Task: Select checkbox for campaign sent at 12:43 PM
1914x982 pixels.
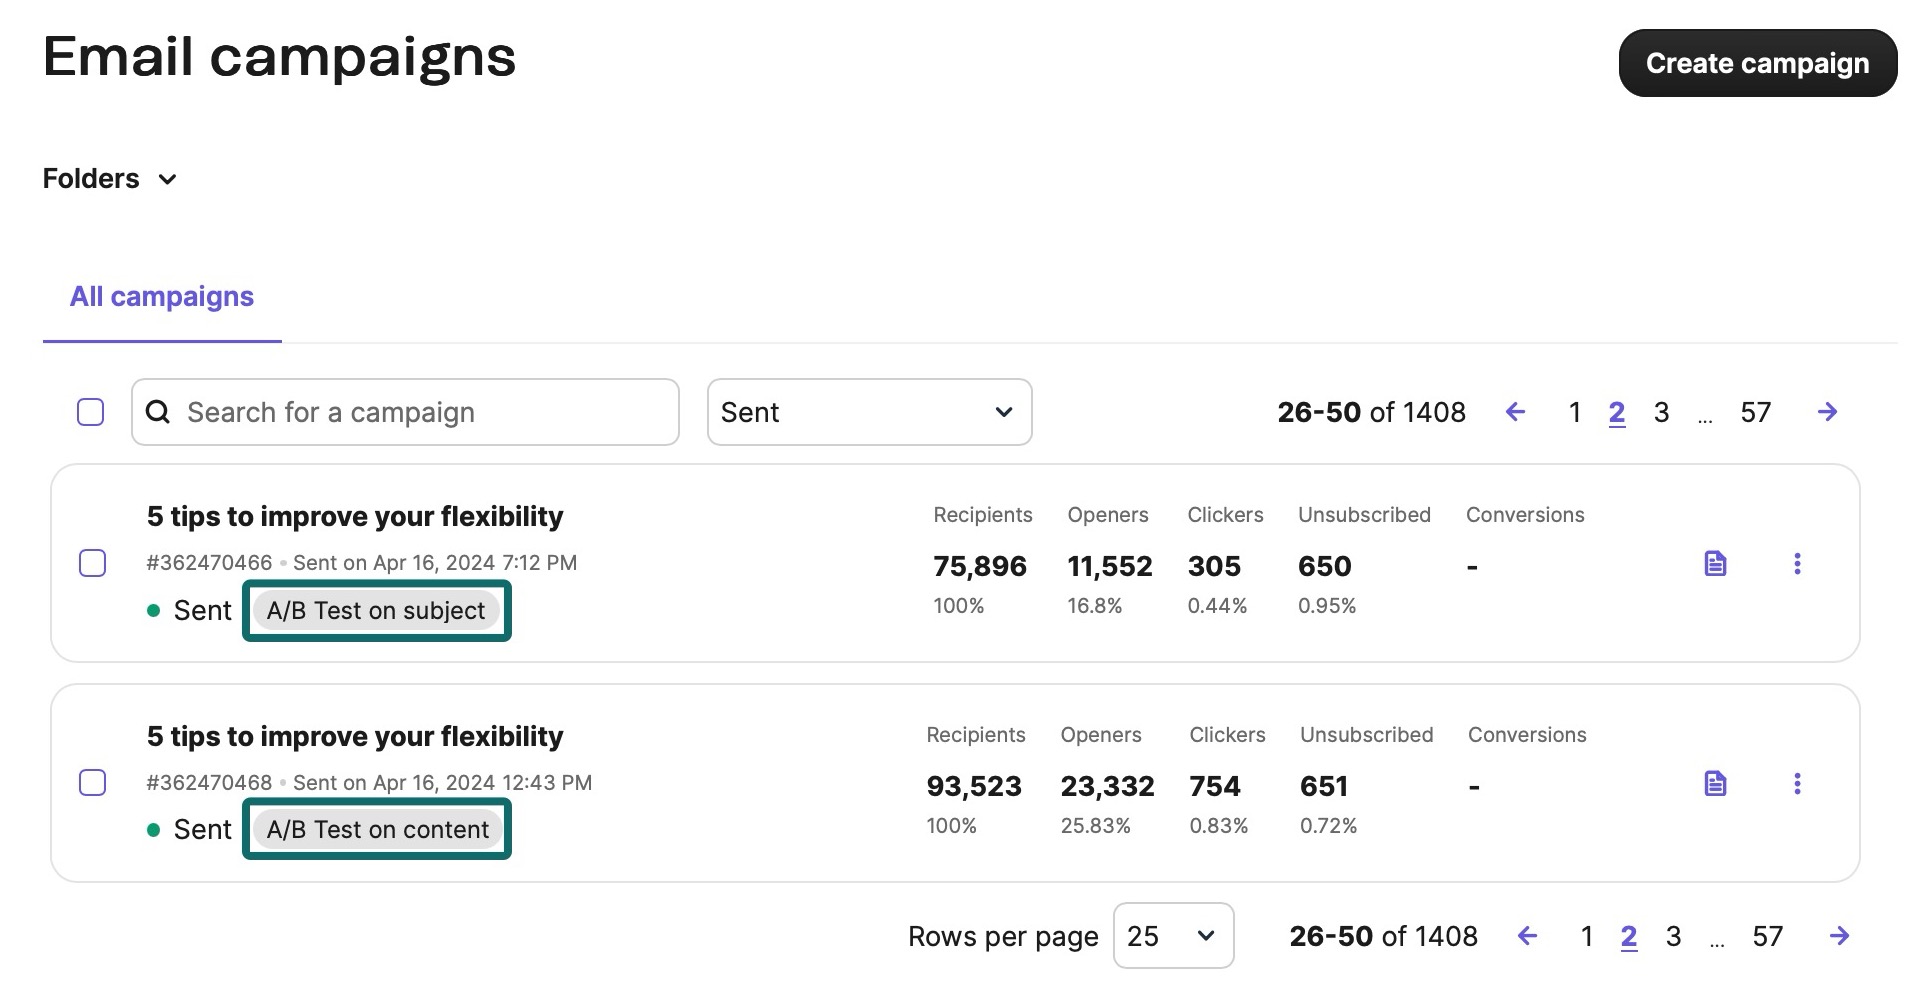Action: (x=93, y=783)
